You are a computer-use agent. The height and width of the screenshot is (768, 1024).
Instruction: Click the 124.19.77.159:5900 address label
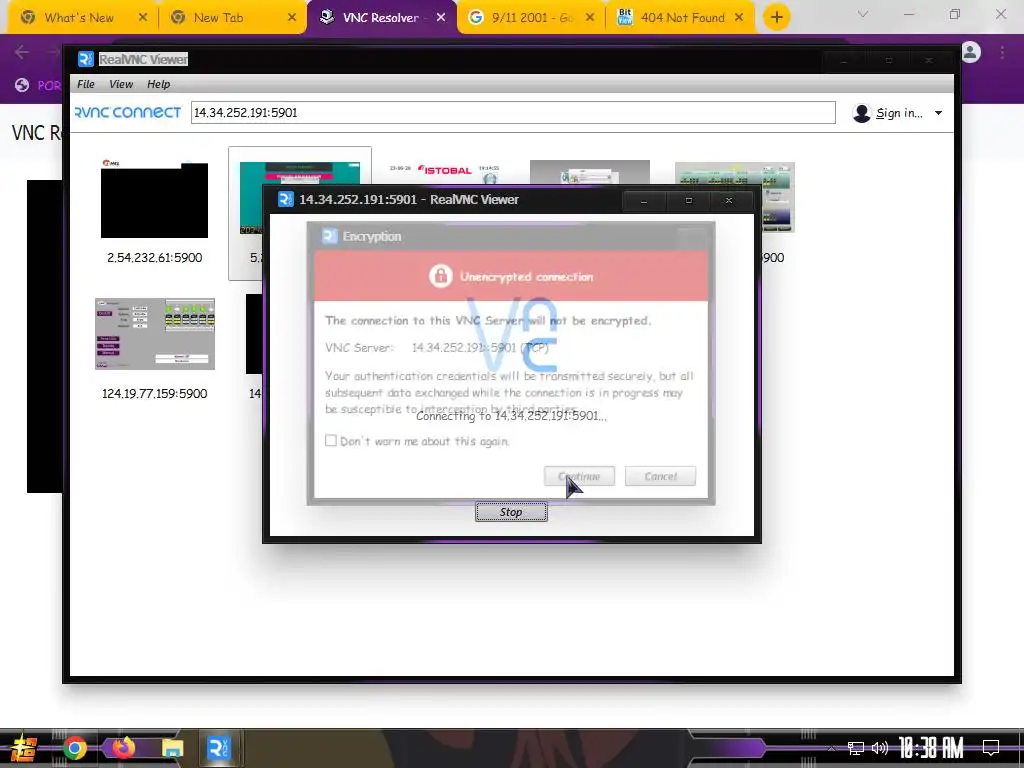(x=155, y=393)
